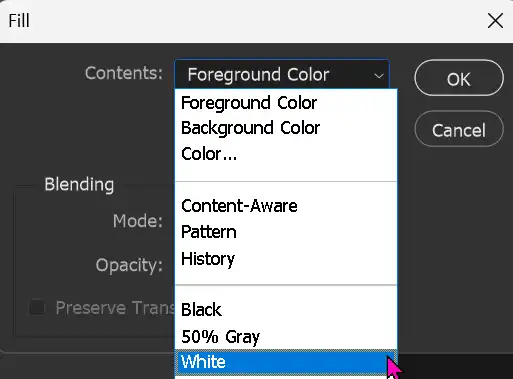Viewport: 513px width, 379px height.
Task: Cancel the Fill dialog
Action: [459, 129]
